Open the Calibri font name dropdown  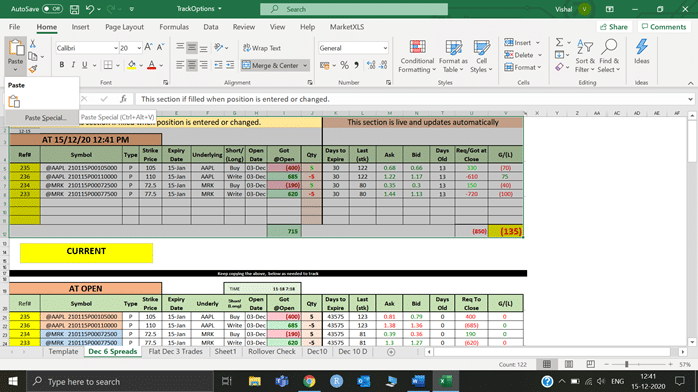tap(115, 48)
